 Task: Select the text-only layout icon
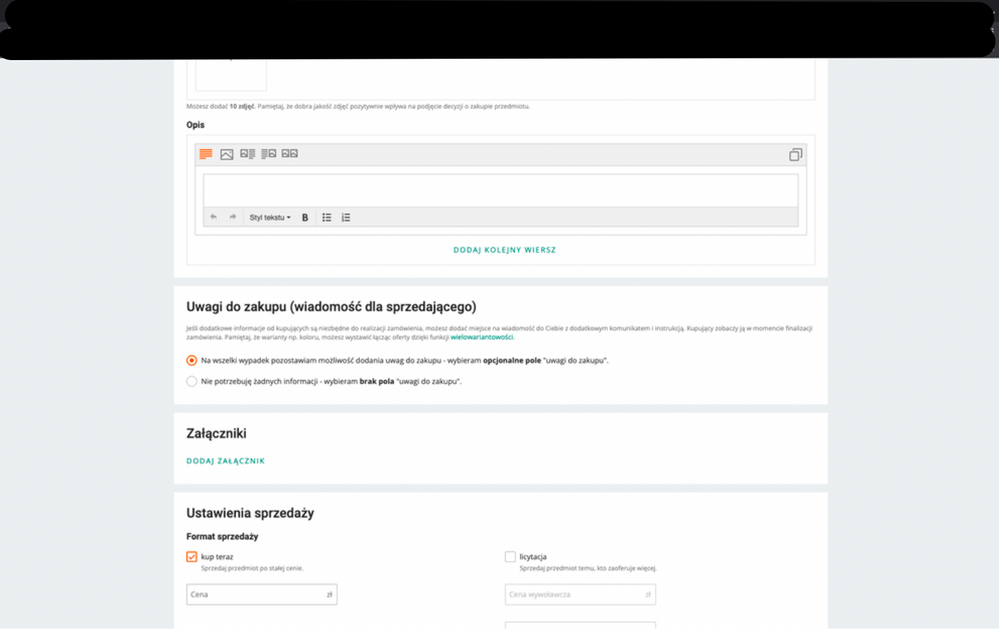coord(206,154)
